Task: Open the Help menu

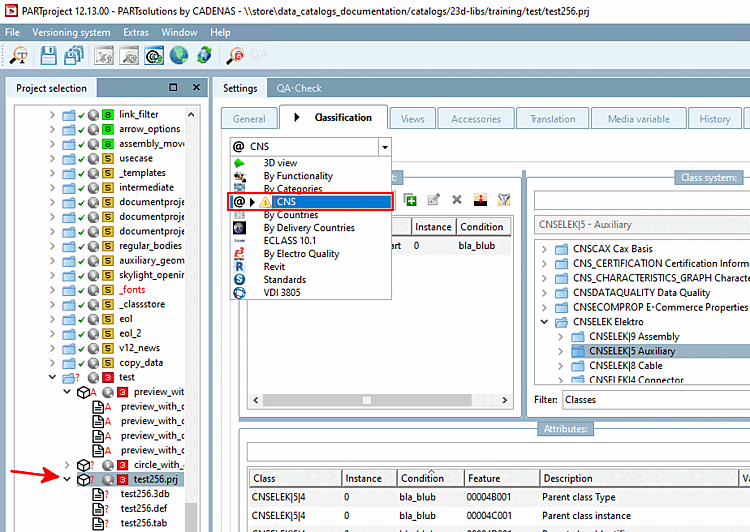Action: coord(220,33)
